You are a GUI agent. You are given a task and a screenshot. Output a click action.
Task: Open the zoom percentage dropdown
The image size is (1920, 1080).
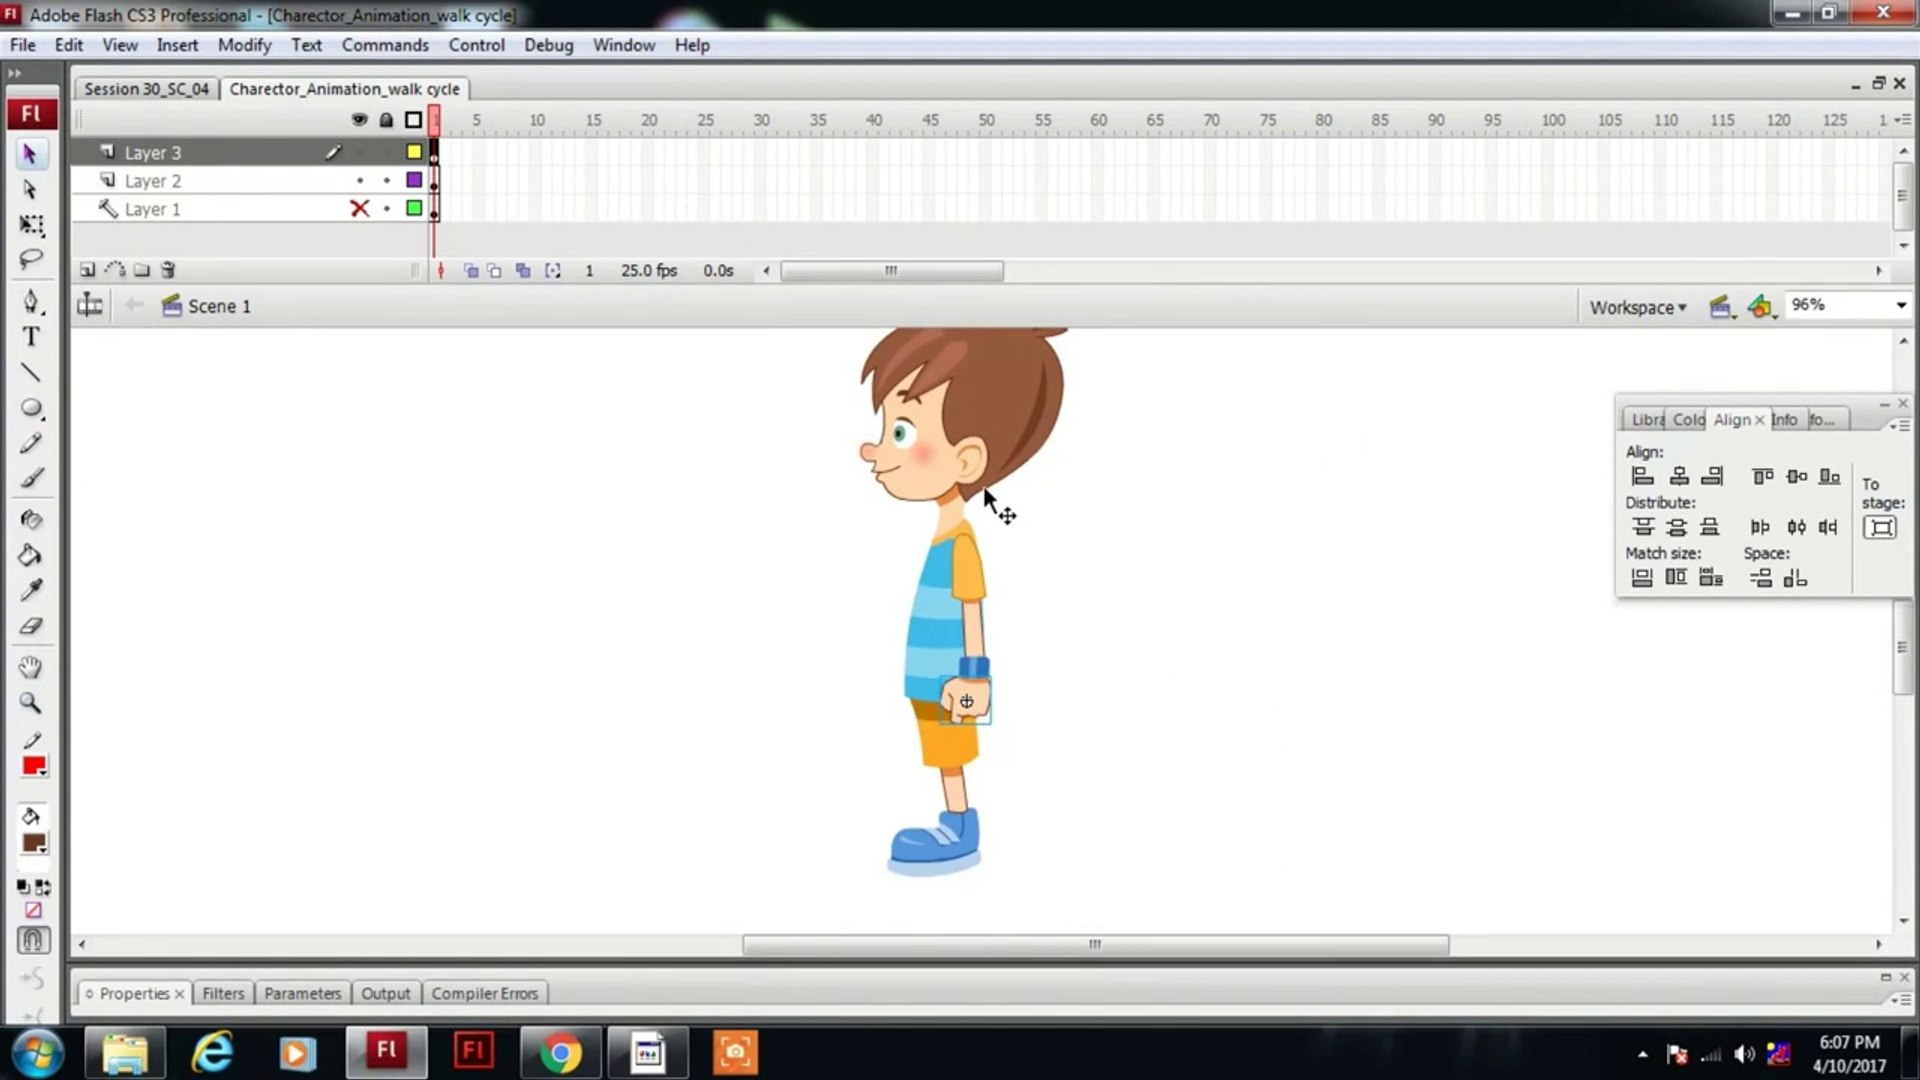(1900, 305)
